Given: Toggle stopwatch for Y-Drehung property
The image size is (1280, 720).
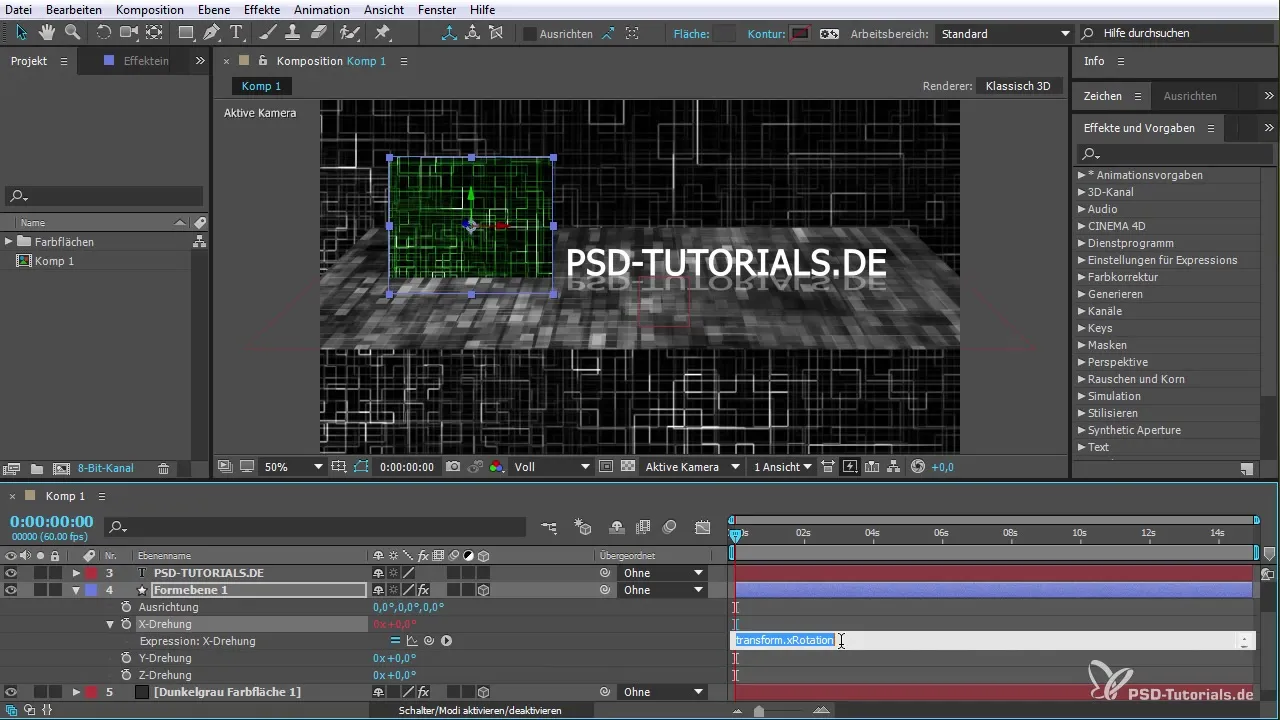Looking at the screenshot, I should coord(126,658).
